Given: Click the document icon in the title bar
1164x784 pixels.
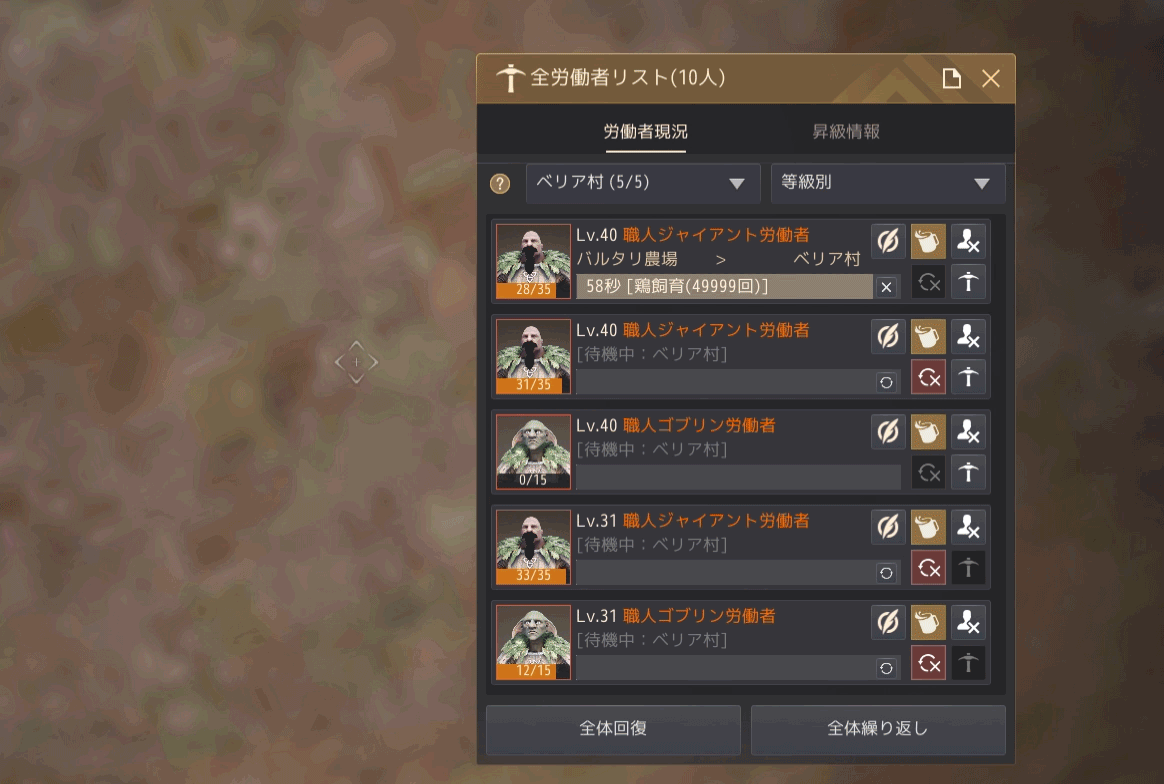Looking at the screenshot, I should (x=952, y=78).
